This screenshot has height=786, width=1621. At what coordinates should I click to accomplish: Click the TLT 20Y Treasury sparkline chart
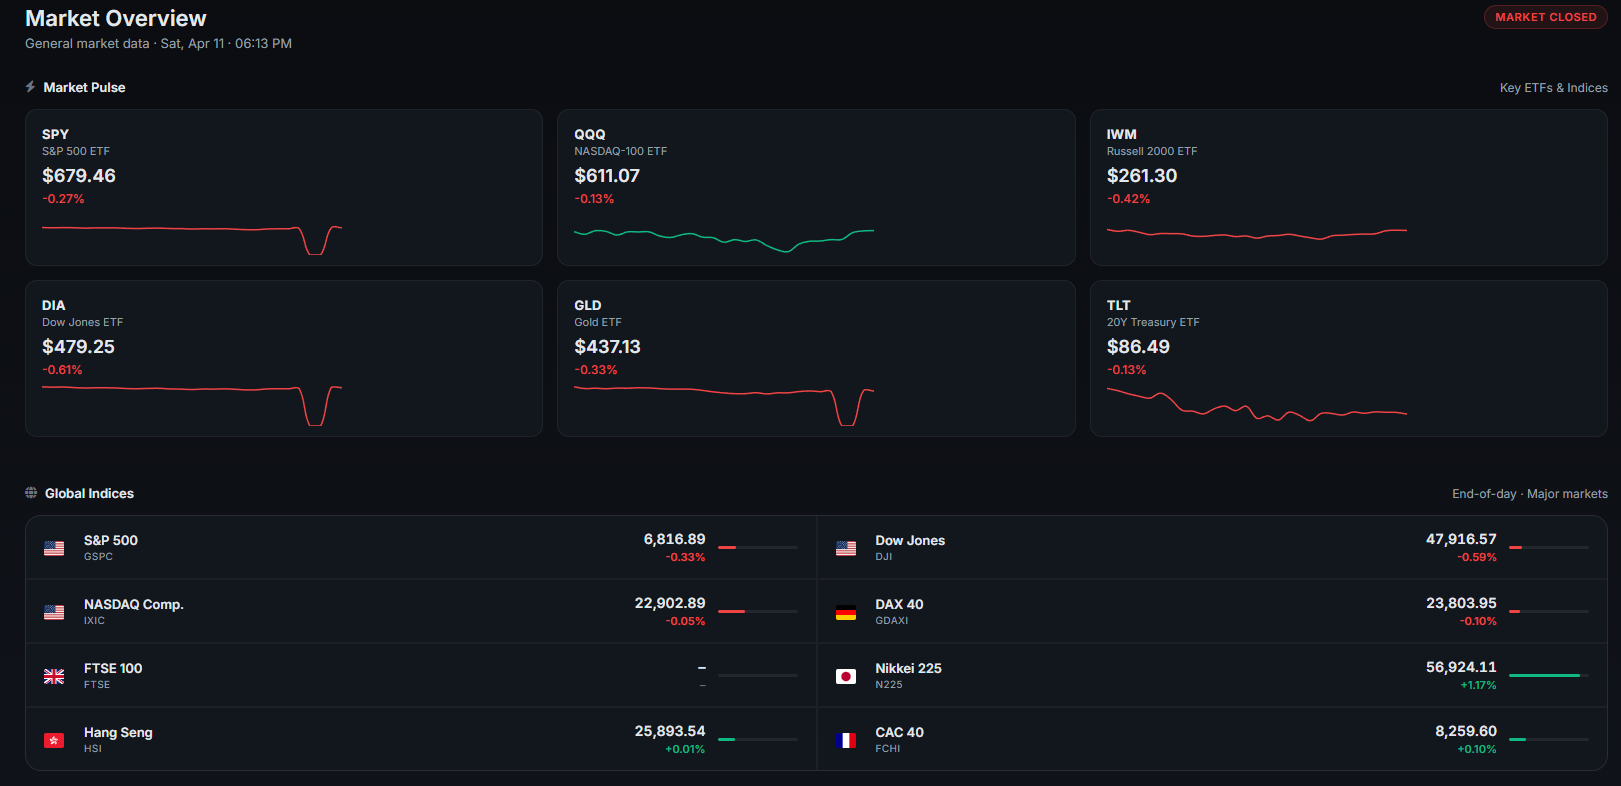click(x=1256, y=405)
